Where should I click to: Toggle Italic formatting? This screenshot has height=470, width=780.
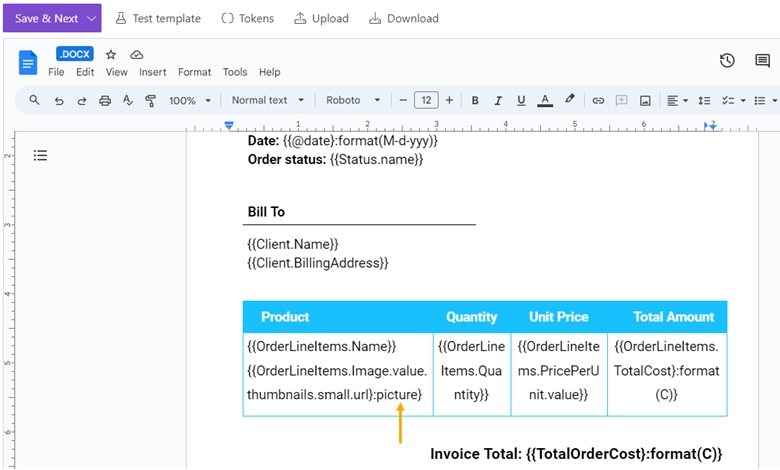click(498, 100)
